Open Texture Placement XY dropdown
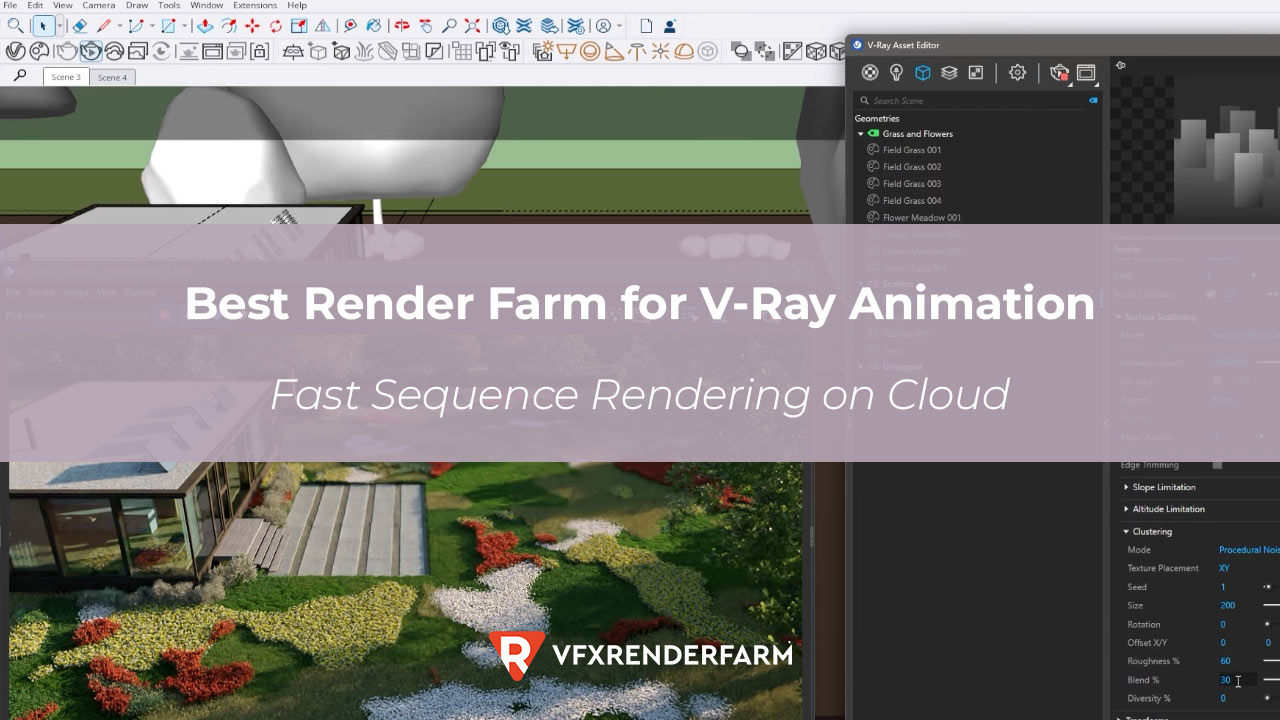1280x720 pixels. point(1224,568)
